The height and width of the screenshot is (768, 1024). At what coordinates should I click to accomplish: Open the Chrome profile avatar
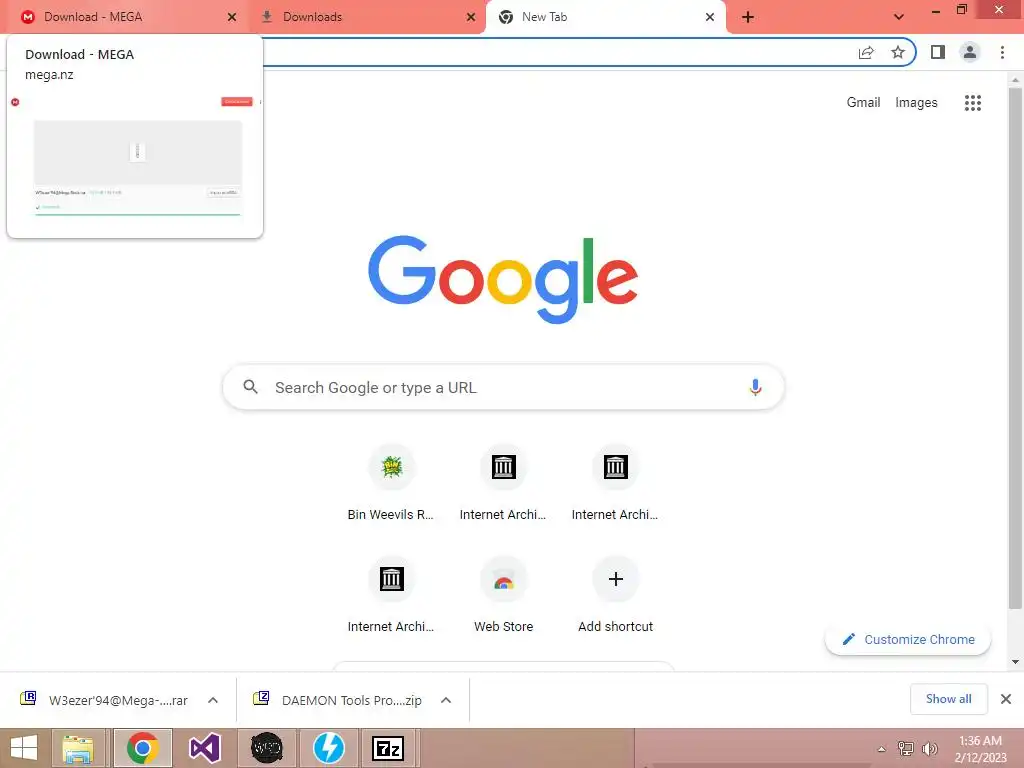point(970,52)
